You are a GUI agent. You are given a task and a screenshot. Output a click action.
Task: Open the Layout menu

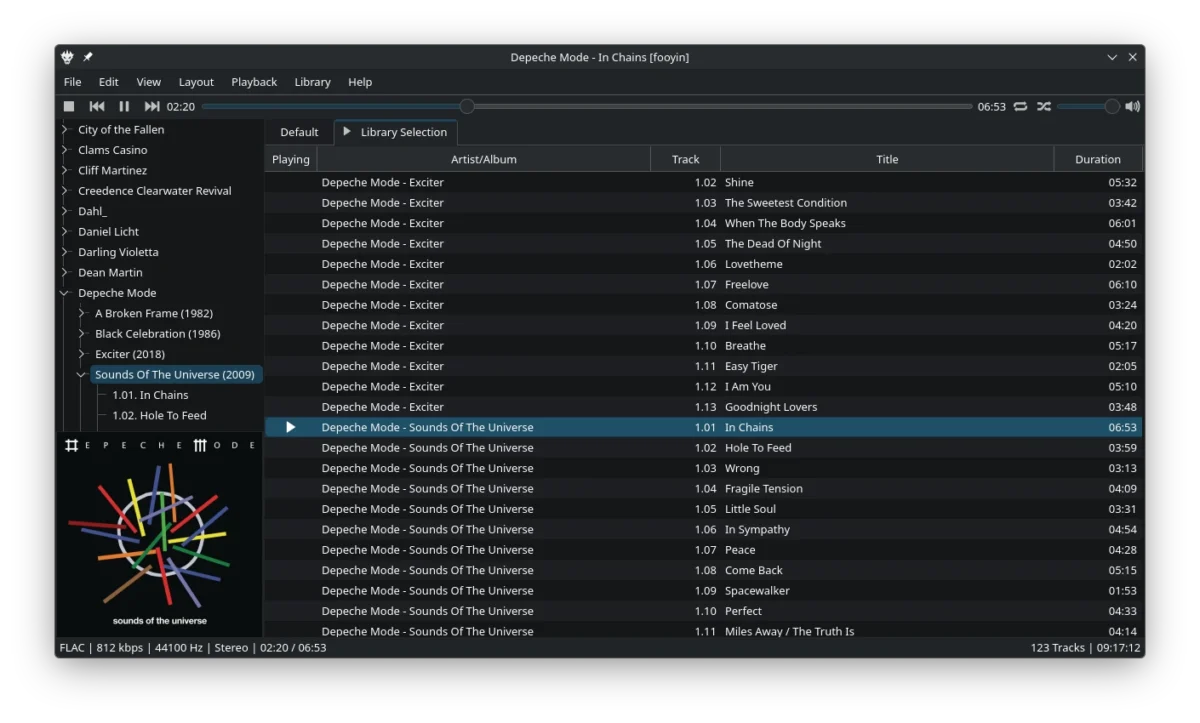[196, 82]
